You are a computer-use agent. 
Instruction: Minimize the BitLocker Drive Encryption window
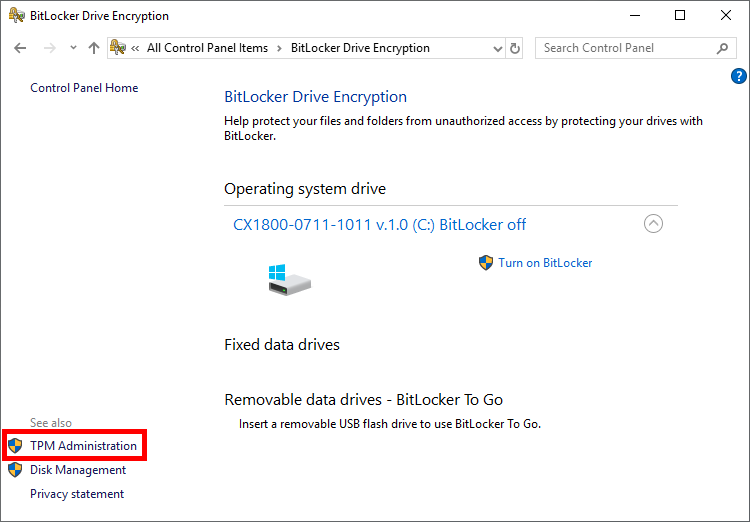pyautogui.click(x=635, y=15)
